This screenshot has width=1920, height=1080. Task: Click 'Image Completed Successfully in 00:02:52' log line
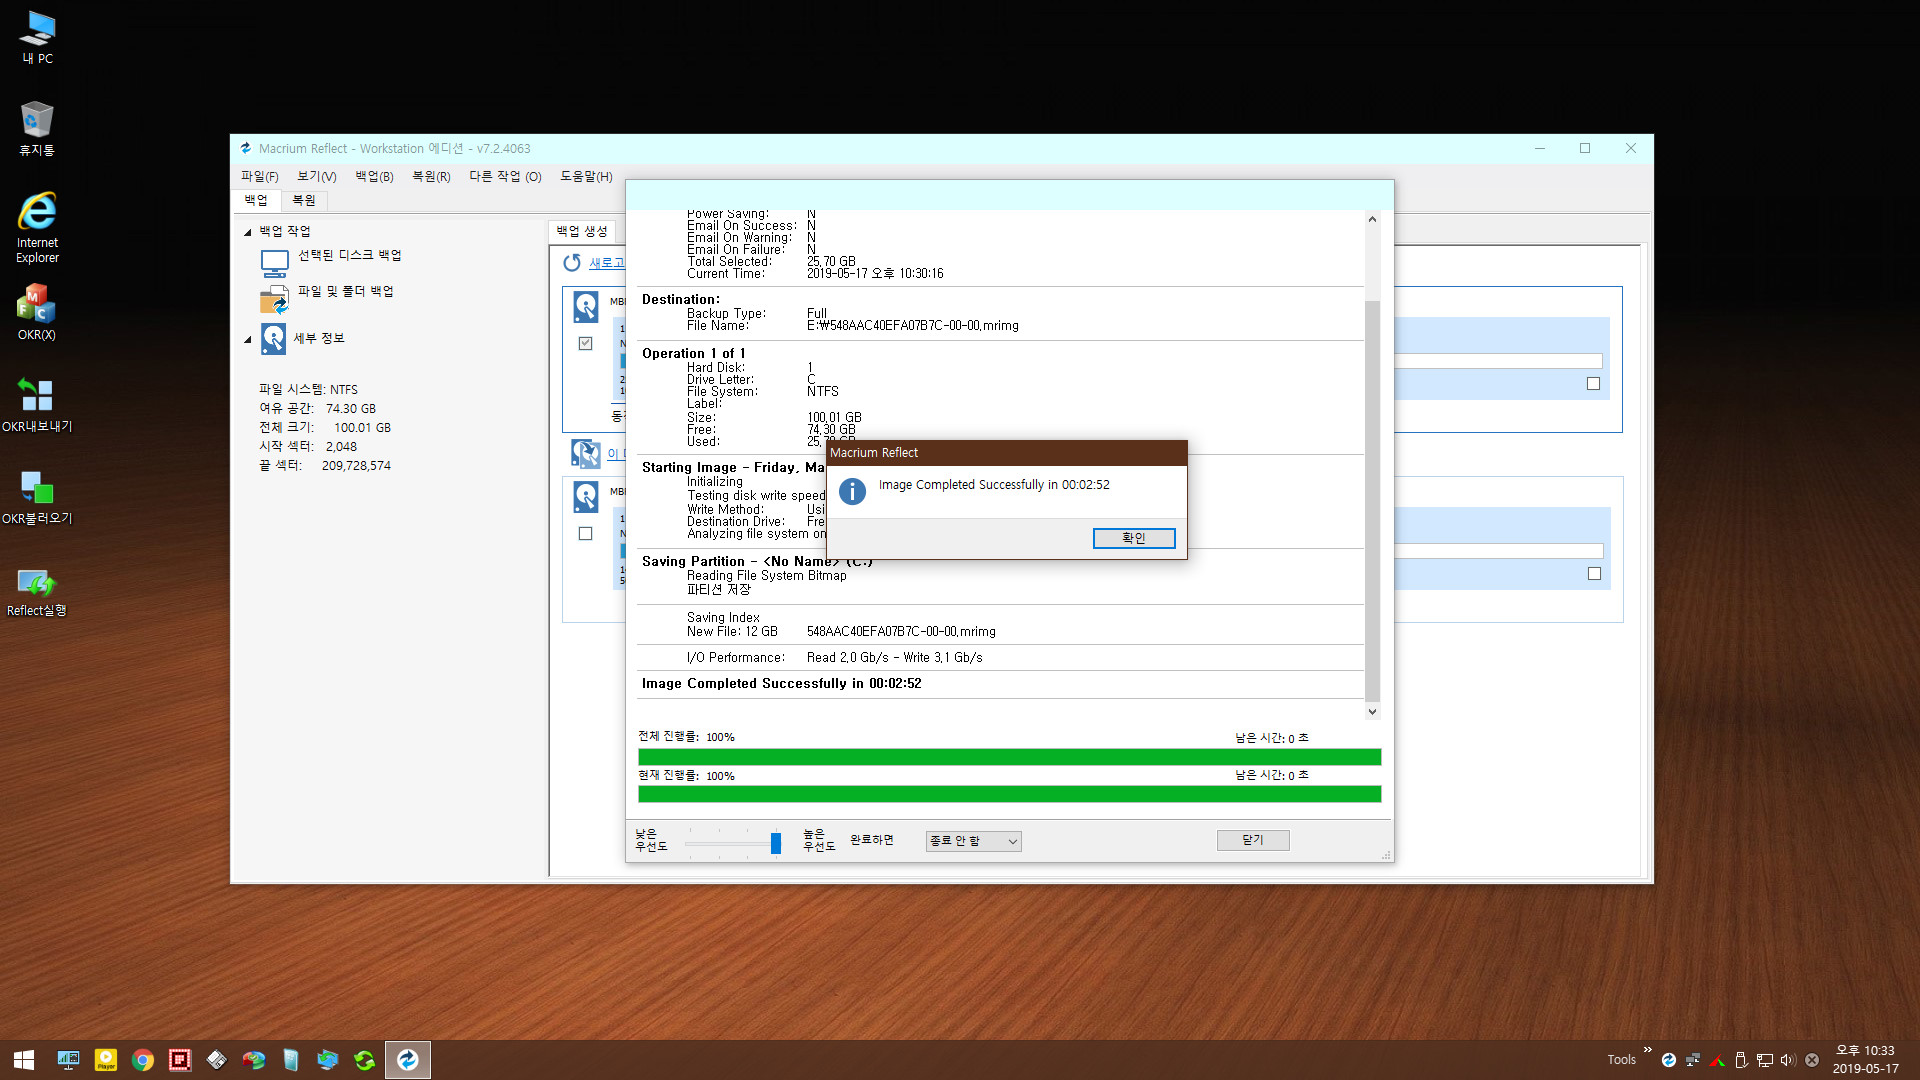click(781, 684)
